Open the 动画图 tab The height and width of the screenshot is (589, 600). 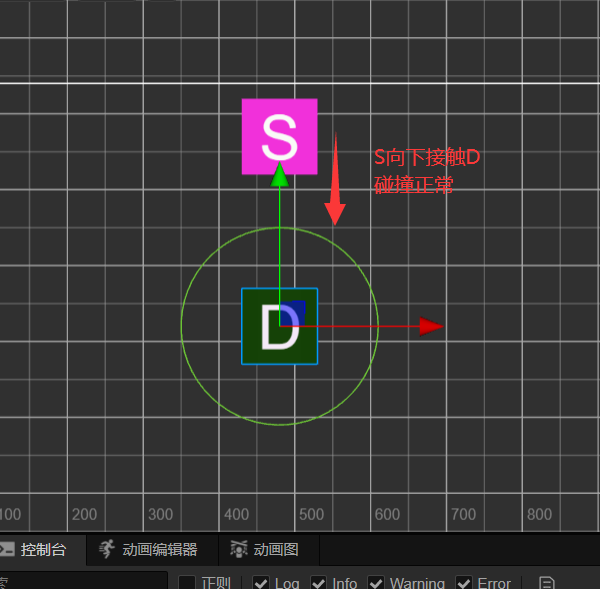click(269, 550)
